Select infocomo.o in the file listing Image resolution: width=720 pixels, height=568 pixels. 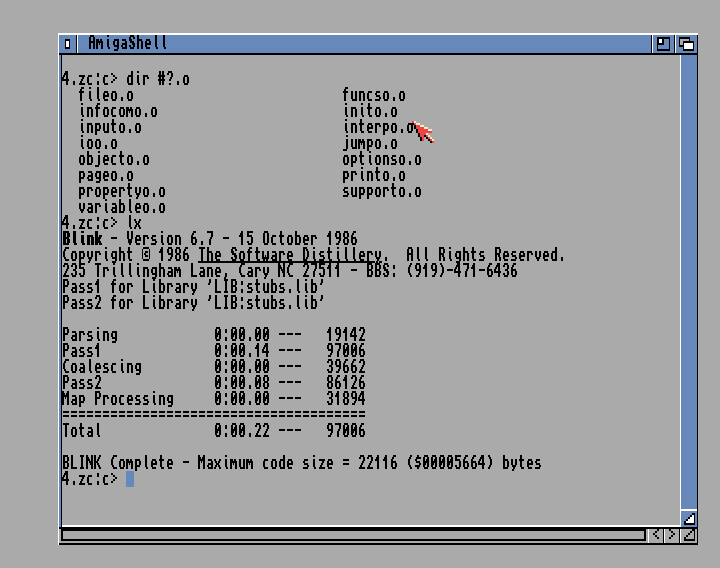(118, 112)
